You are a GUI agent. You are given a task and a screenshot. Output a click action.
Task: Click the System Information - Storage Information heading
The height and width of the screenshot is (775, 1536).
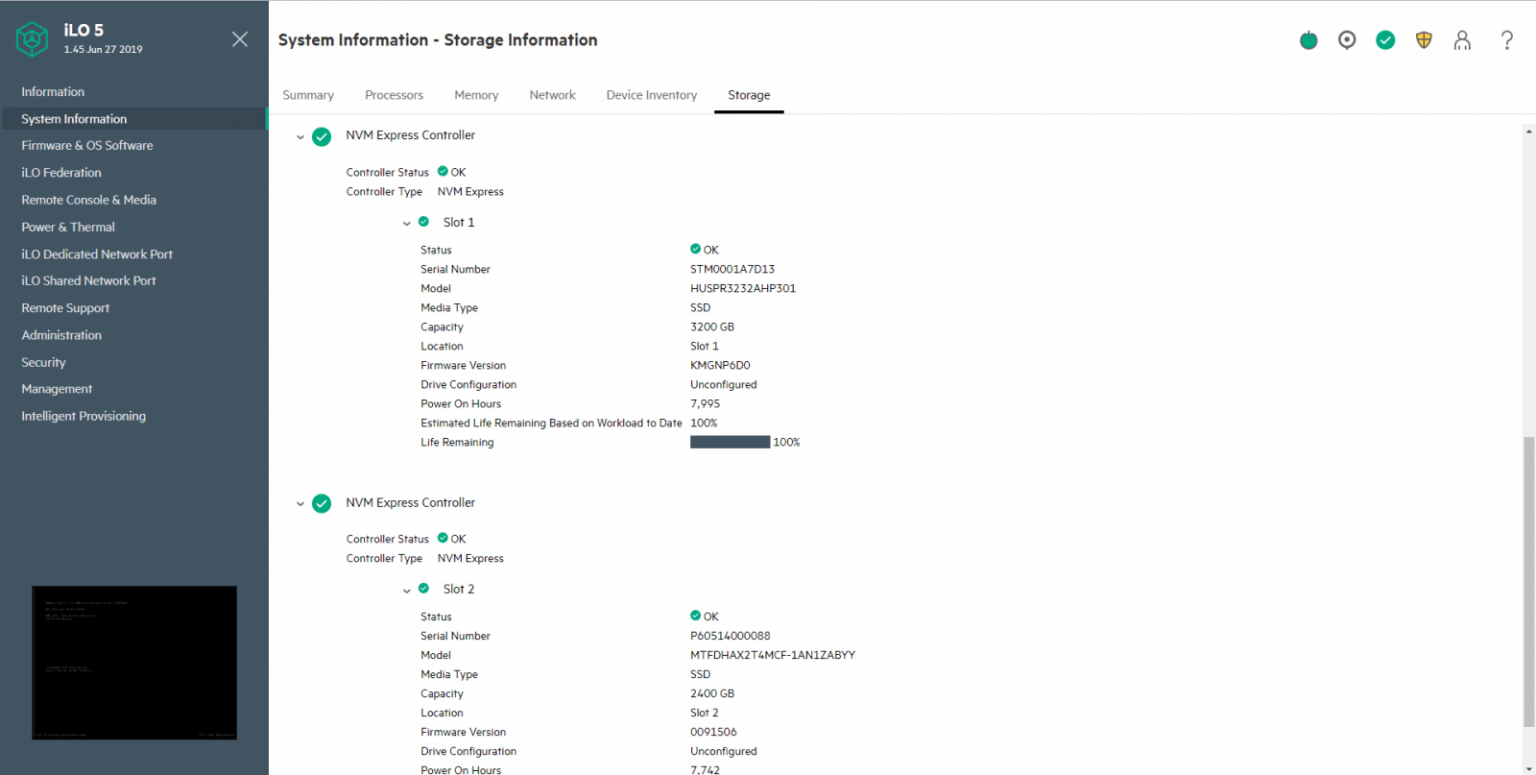[x=438, y=40]
